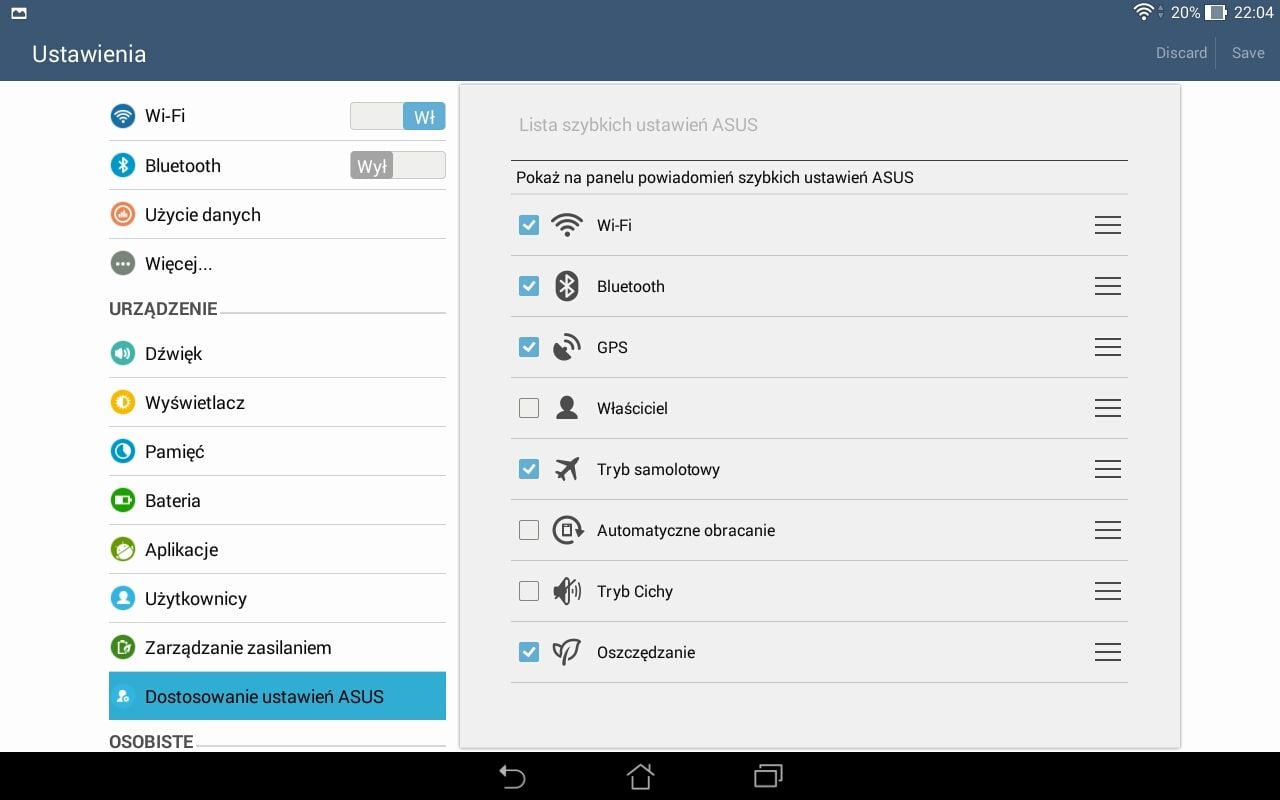
Task: Uncheck the GPS checkbox
Action: coord(529,347)
